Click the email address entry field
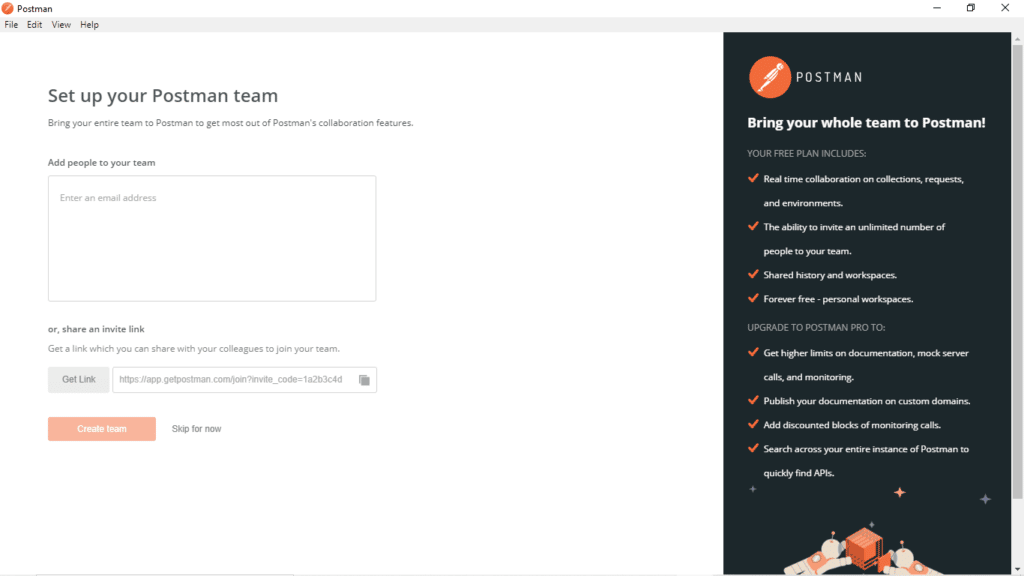This screenshot has width=1024, height=576. [x=212, y=238]
